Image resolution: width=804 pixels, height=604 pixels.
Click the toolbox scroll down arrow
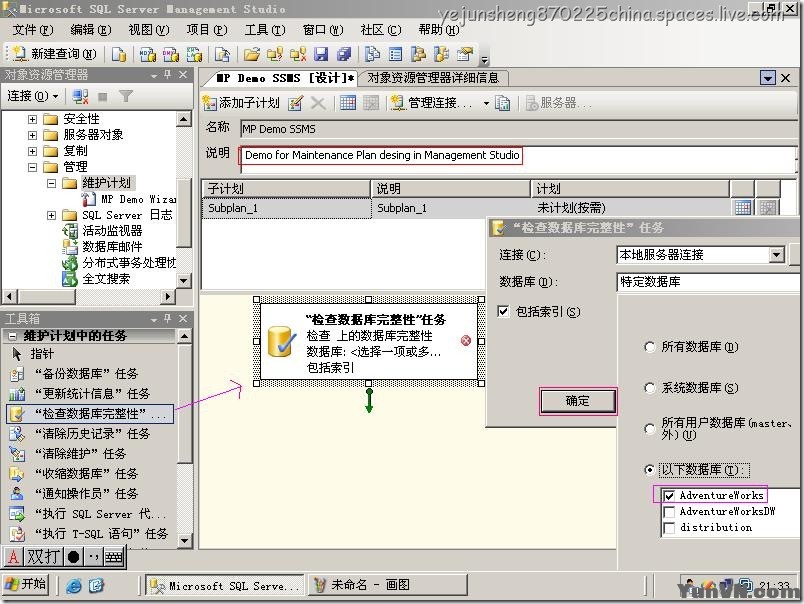[x=185, y=541]
